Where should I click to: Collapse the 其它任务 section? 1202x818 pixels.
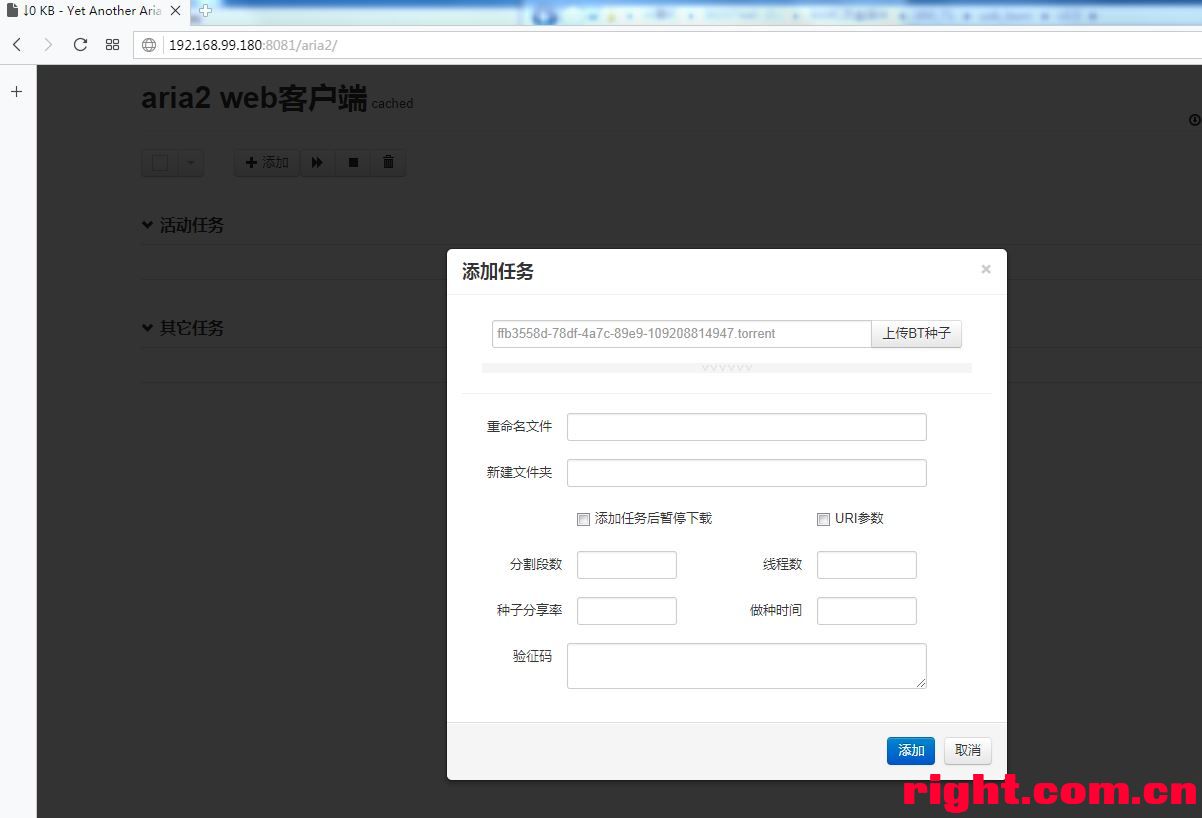pyautogui.click(x=183, y=328)
